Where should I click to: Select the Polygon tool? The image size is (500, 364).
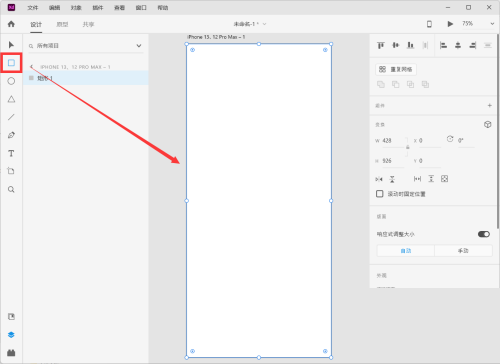click(11, 99)
